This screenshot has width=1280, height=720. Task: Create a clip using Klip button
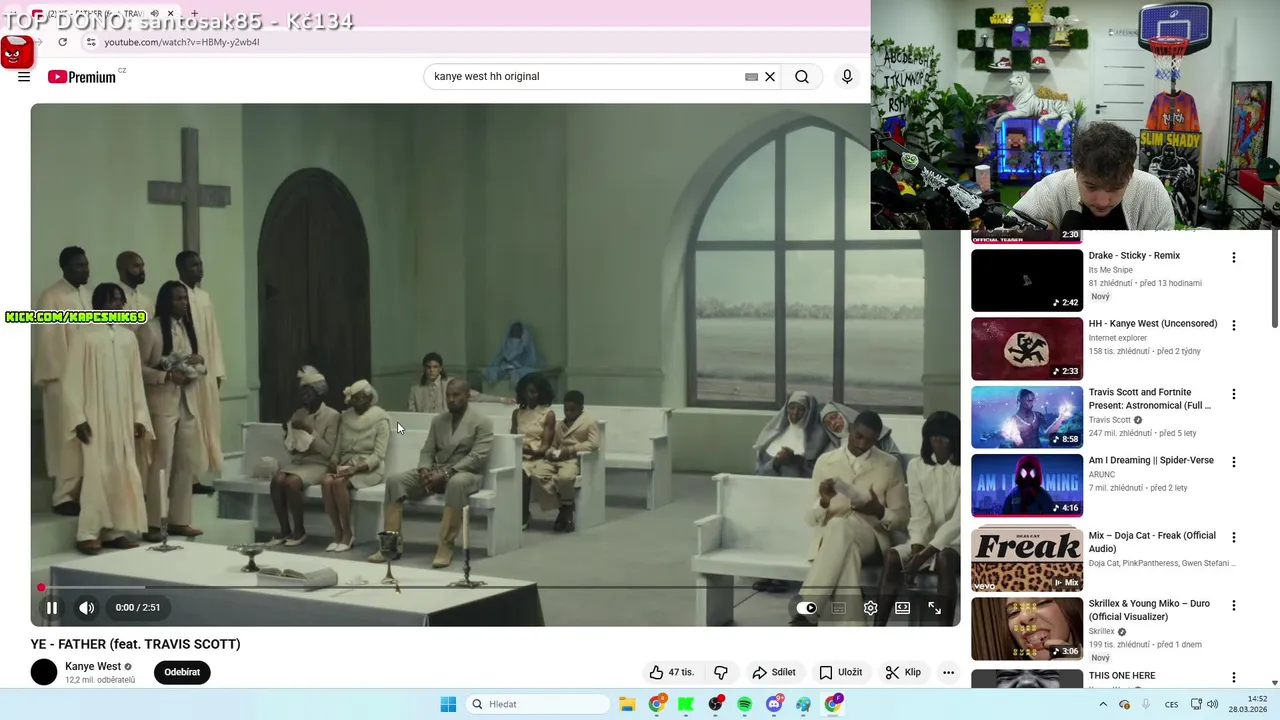[x=903, y=672]
